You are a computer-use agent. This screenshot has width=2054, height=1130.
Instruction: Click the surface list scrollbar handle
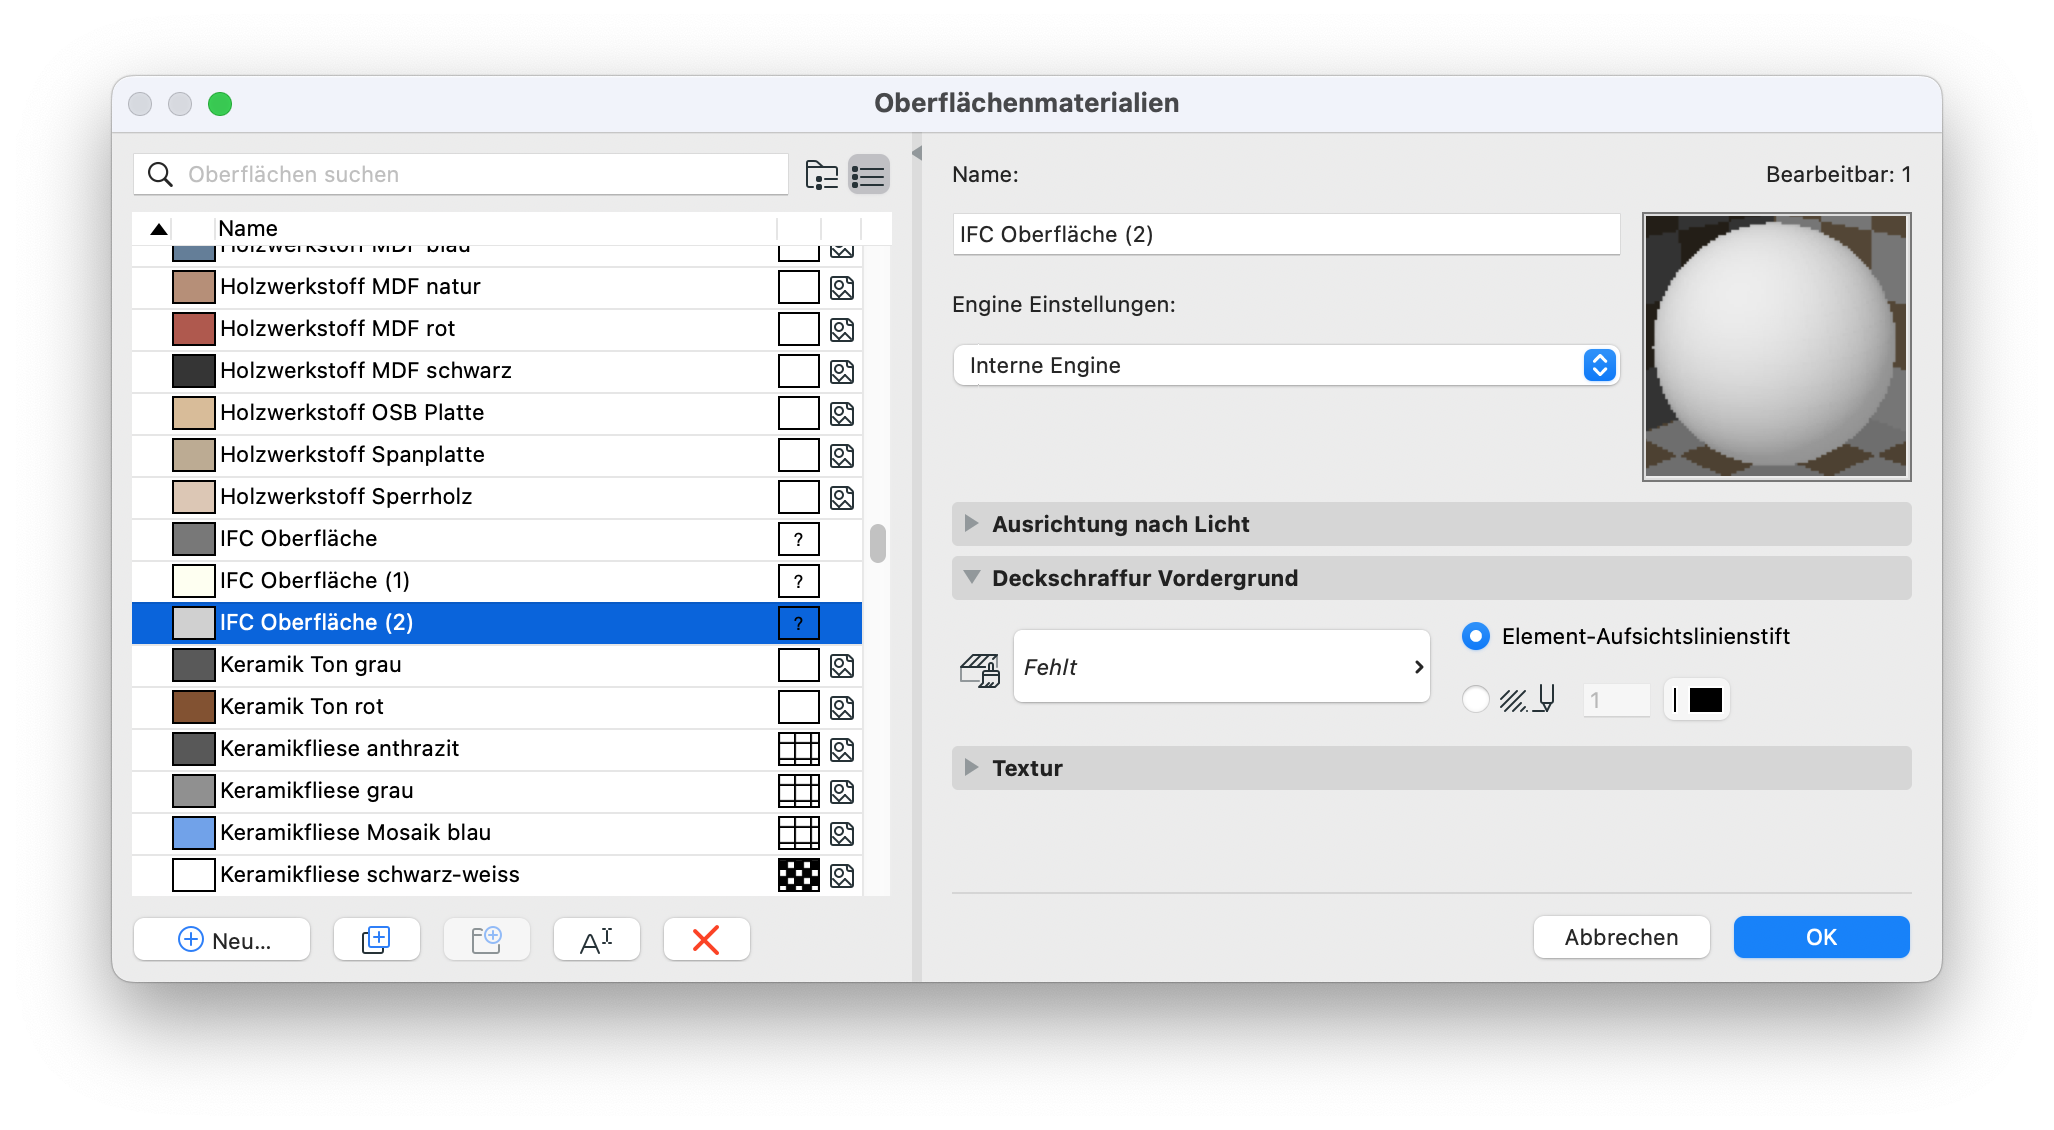coord(877,544)
